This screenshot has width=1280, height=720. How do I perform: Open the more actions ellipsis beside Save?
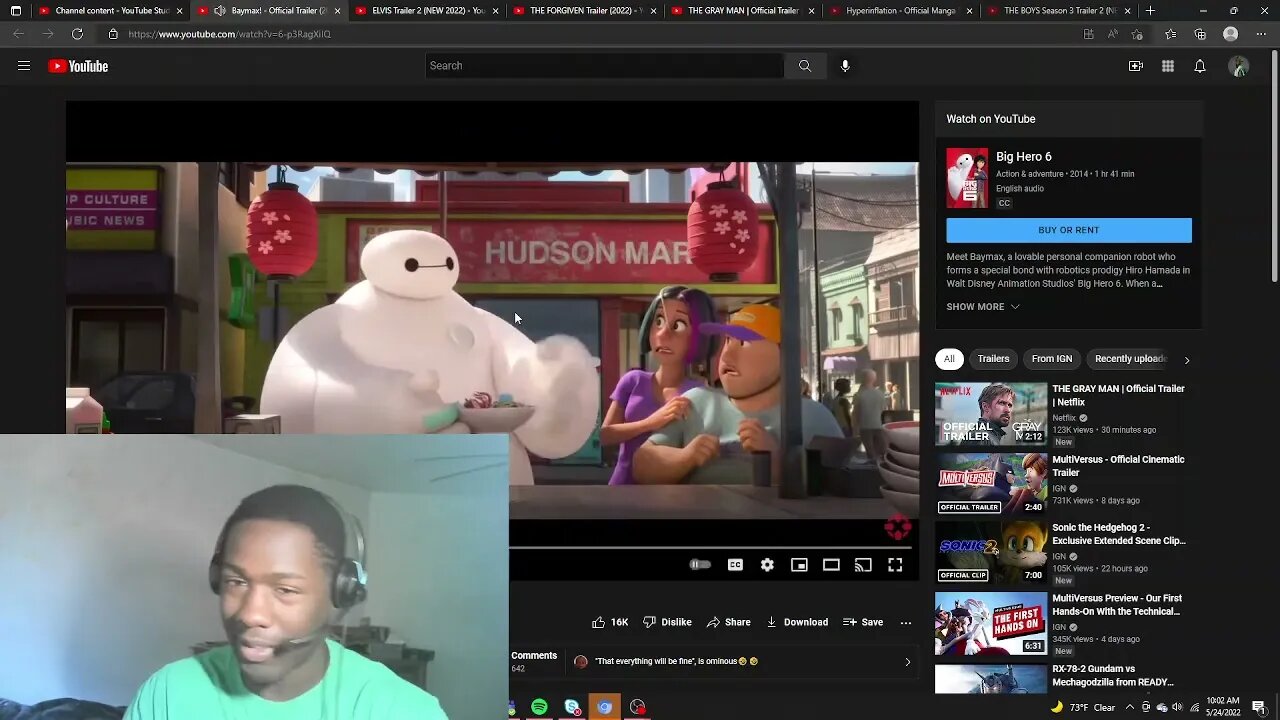(906, 622)
